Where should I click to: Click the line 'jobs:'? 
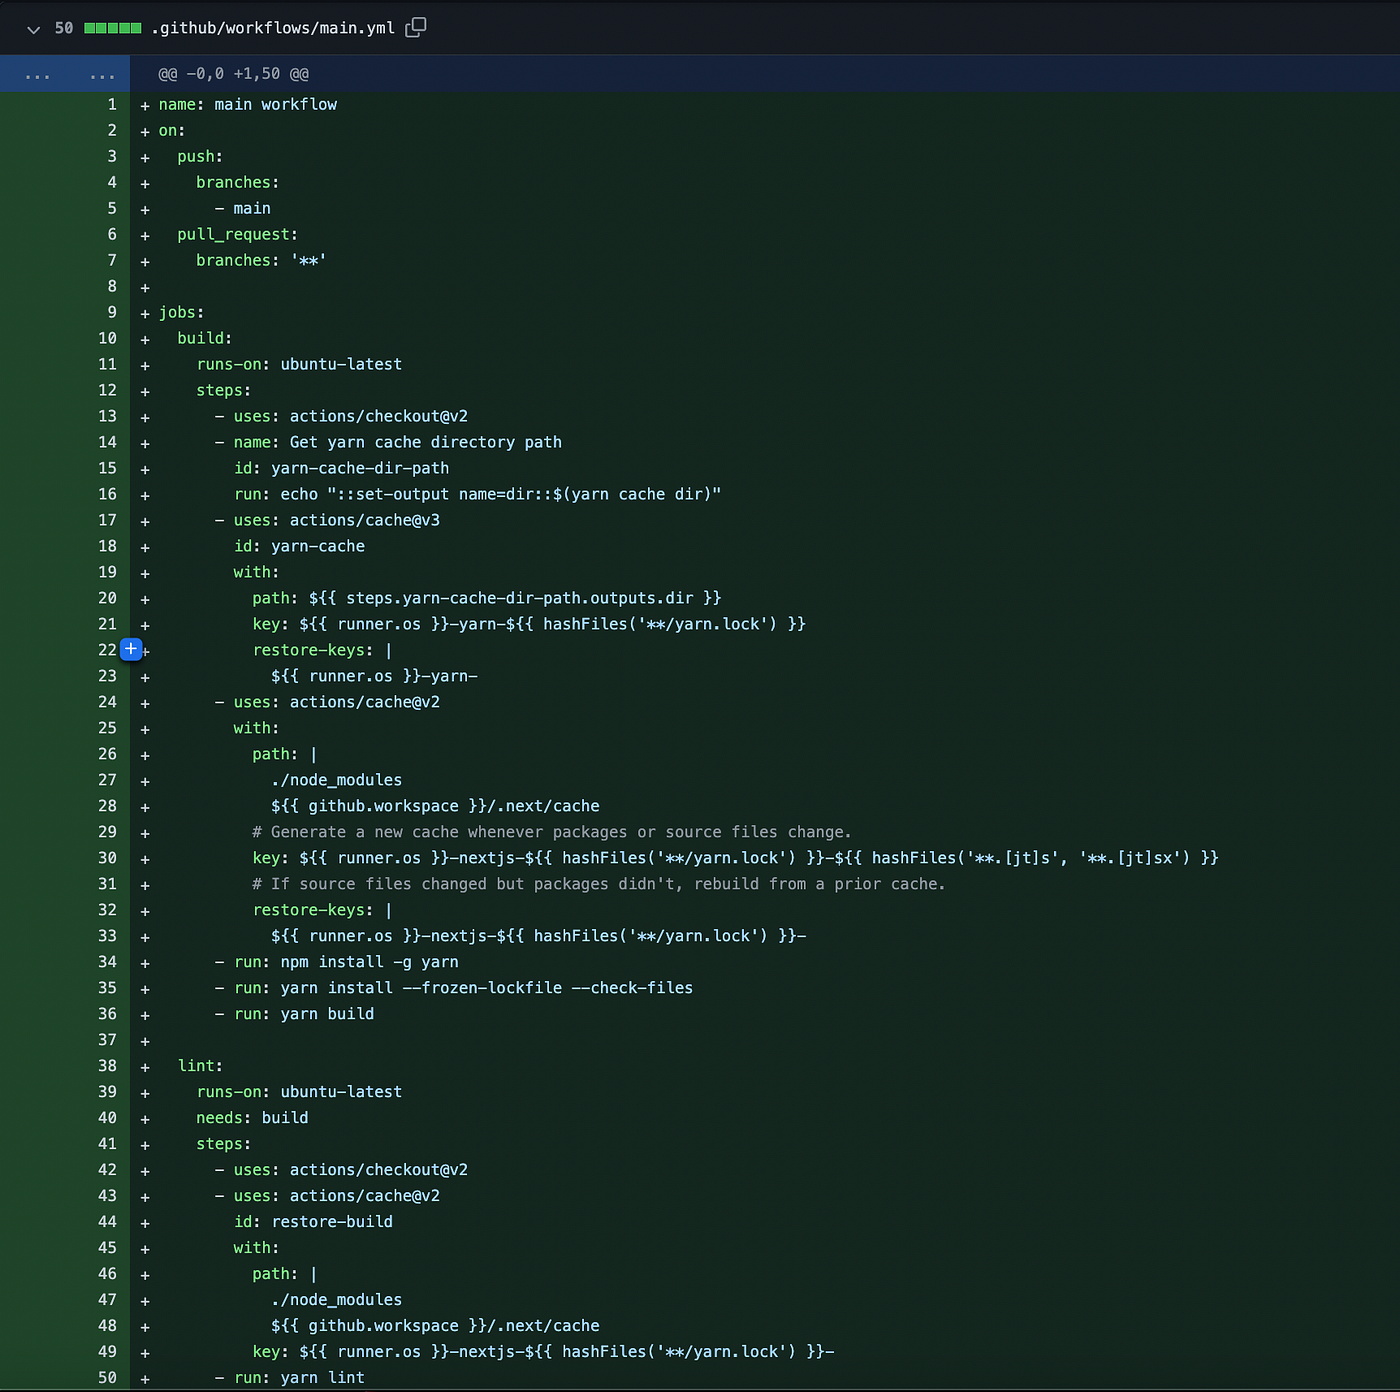(181, 312)
